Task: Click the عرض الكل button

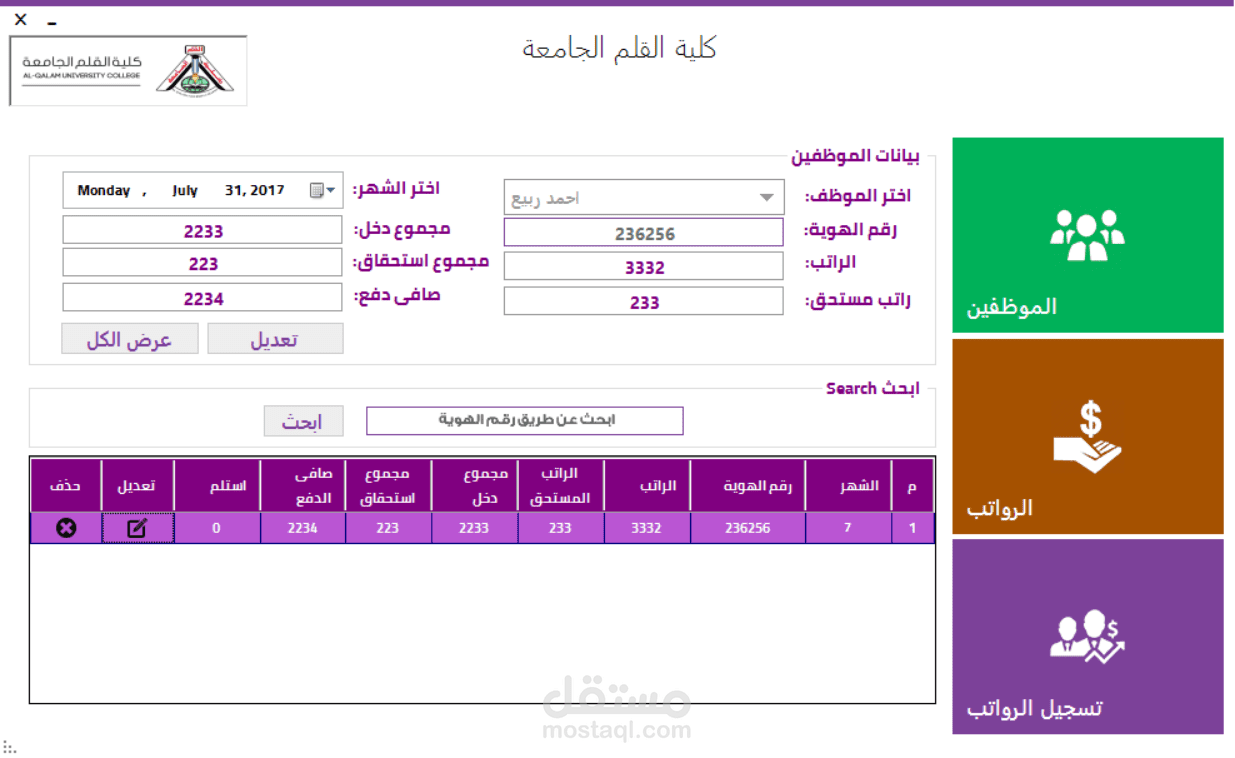Action: click(x=129, y=338)
